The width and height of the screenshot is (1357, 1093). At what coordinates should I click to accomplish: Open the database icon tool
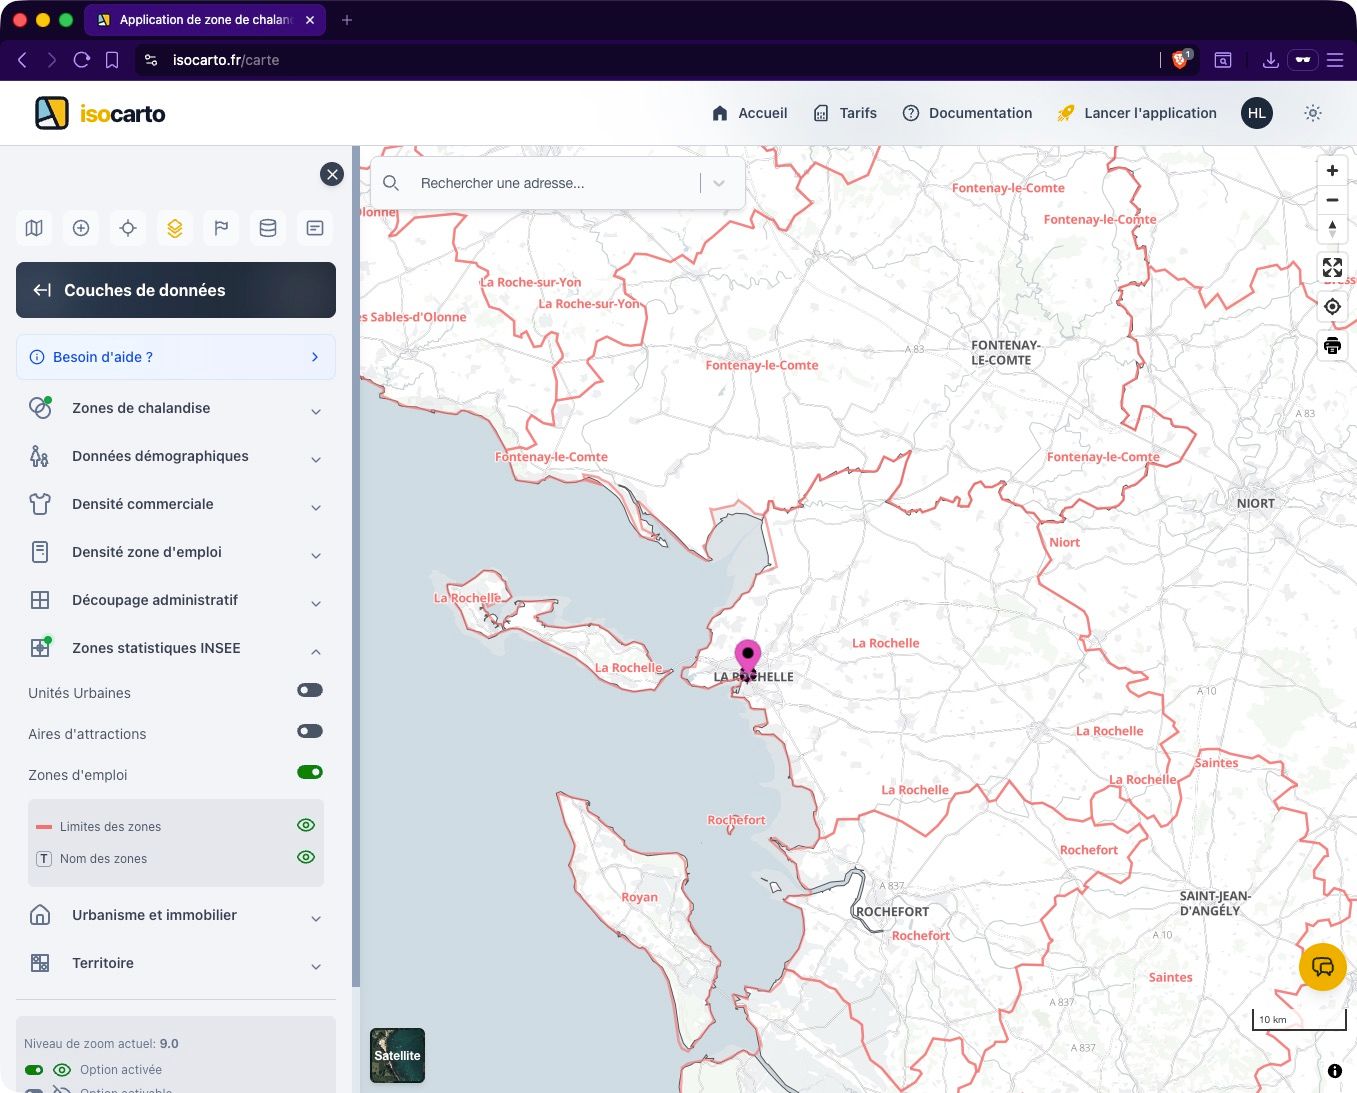pyautogui.click(x=268, y=228)
